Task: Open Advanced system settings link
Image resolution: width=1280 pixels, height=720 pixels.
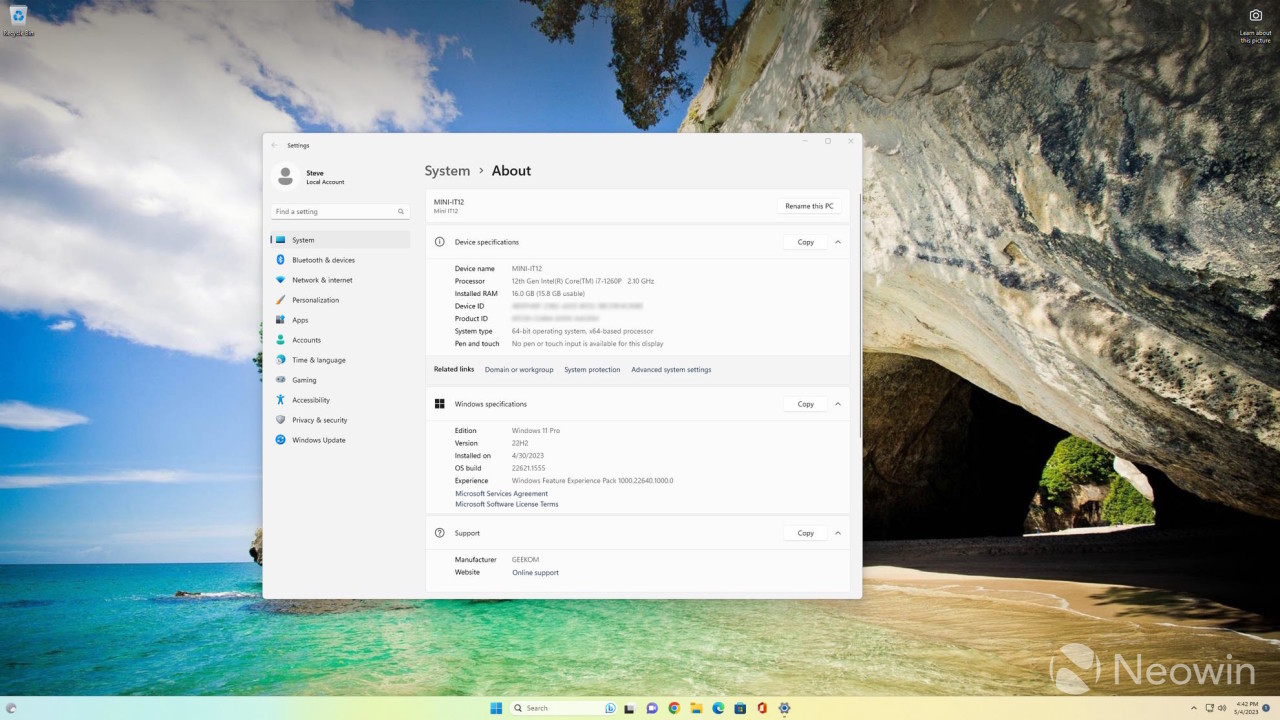Action: tap(671, 370)
